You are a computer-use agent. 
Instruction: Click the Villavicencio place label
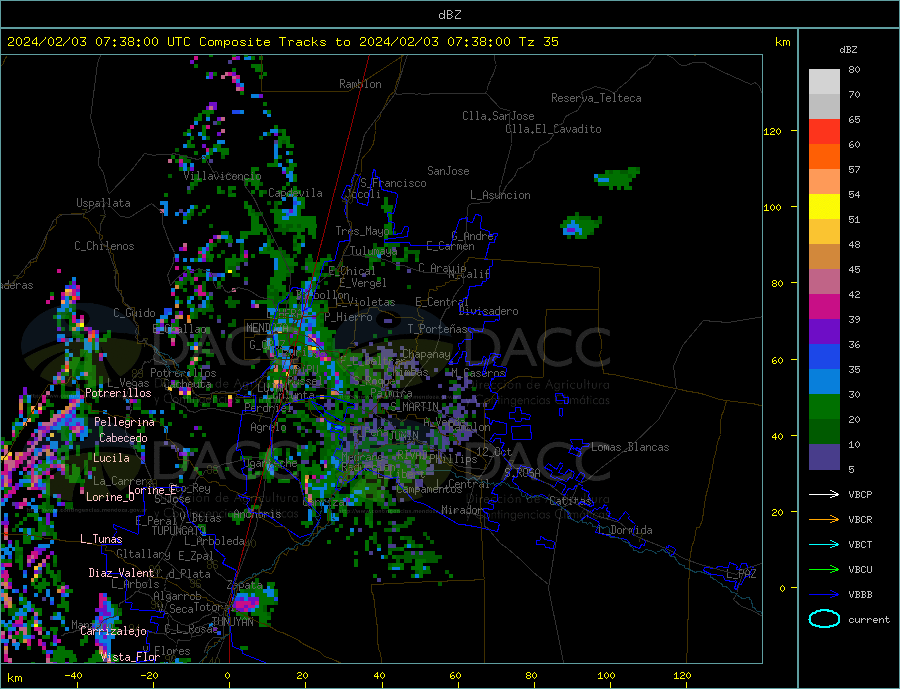[x=222, y=176]
